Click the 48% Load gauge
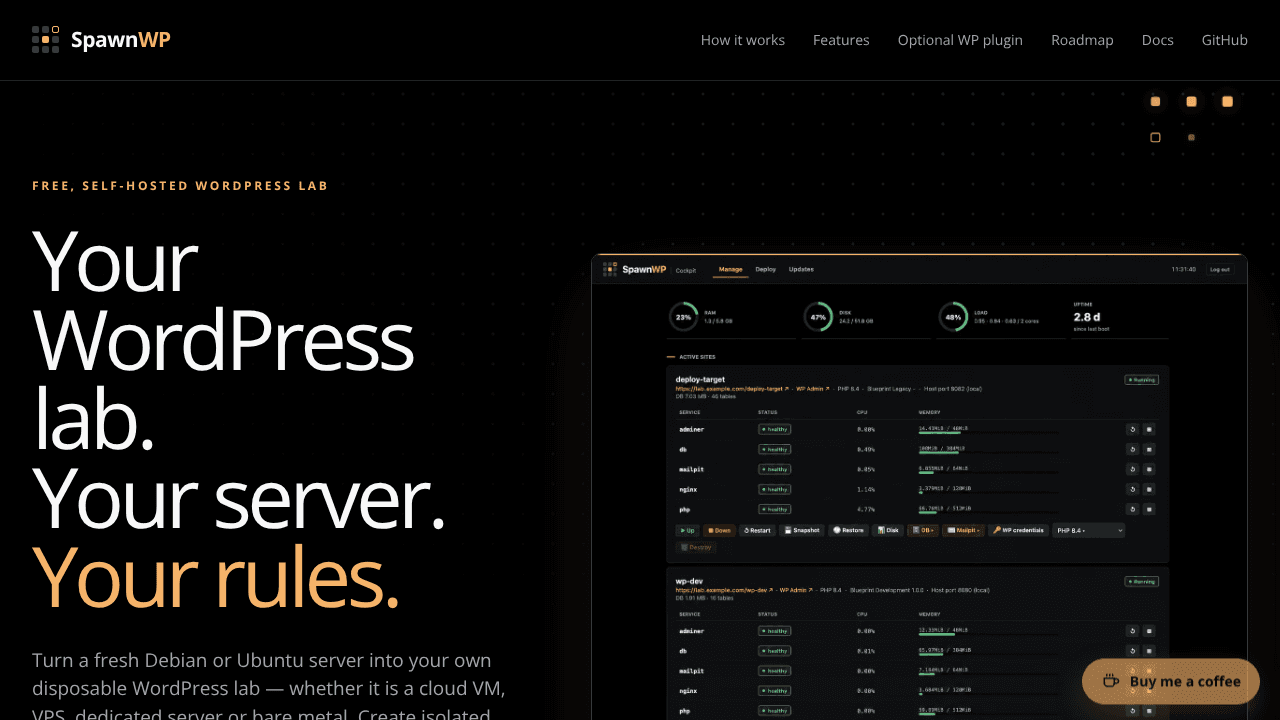The width and height of the screenshot is (1280, 720). coord(953,317)
